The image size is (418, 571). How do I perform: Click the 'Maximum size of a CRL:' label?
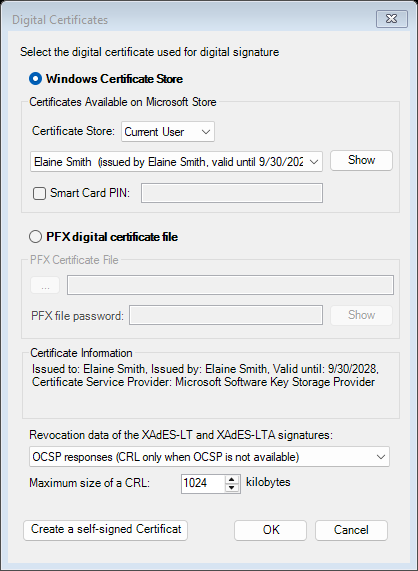point(90,483)
